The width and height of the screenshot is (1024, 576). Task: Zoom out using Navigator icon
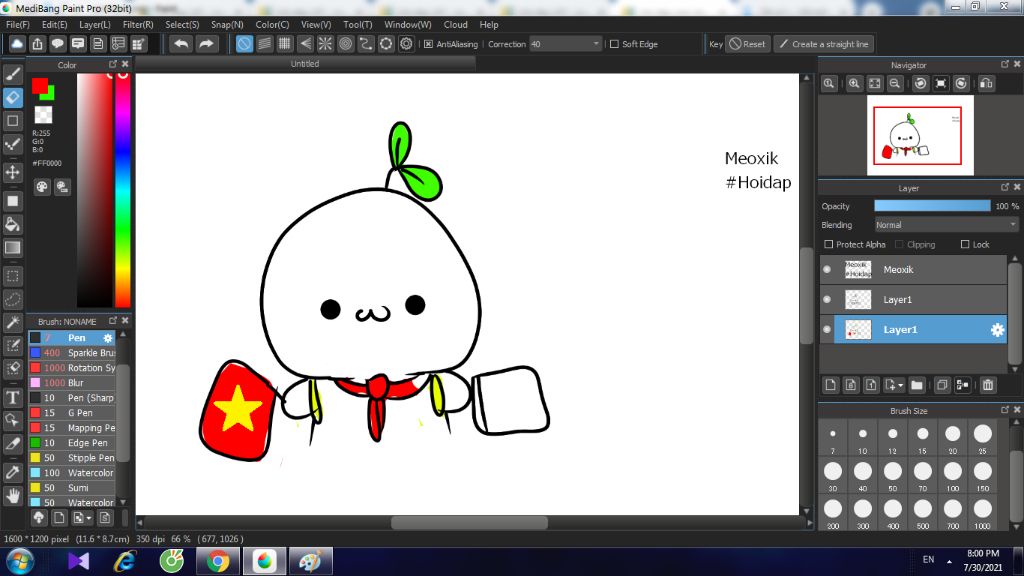pyautogui.click(x=895, y=84)
